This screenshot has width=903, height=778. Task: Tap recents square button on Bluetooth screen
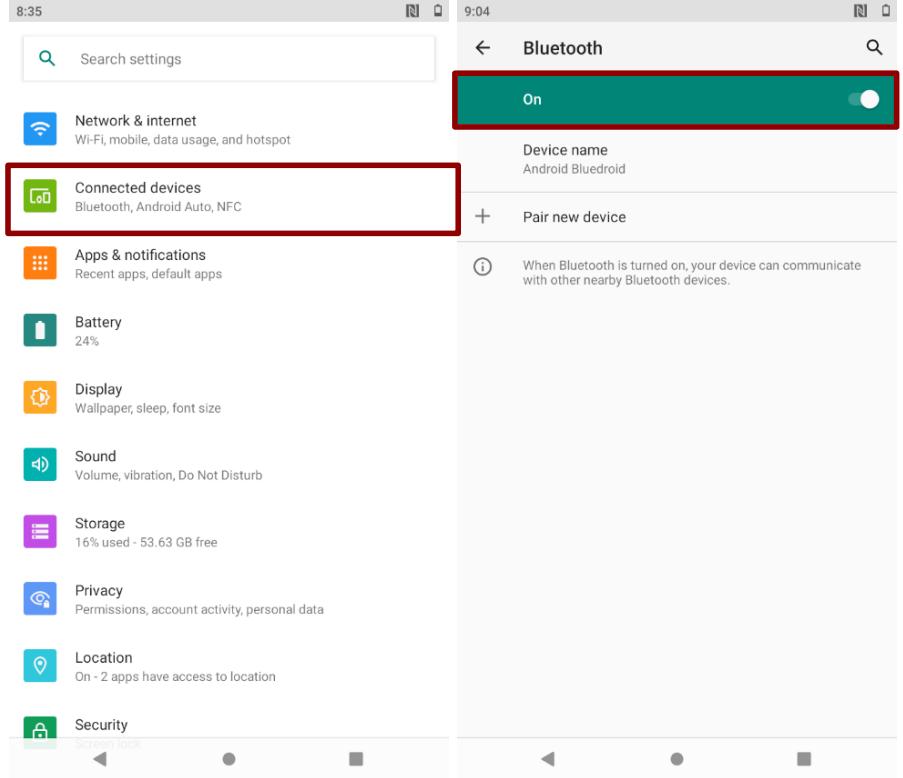tap(804, 759)
